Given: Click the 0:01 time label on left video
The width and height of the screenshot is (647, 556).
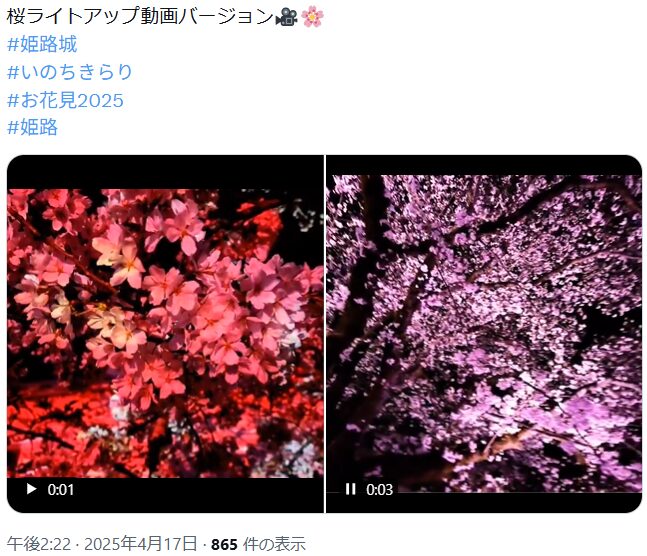Looking at the screenshot, I should [x=61, y=490].
